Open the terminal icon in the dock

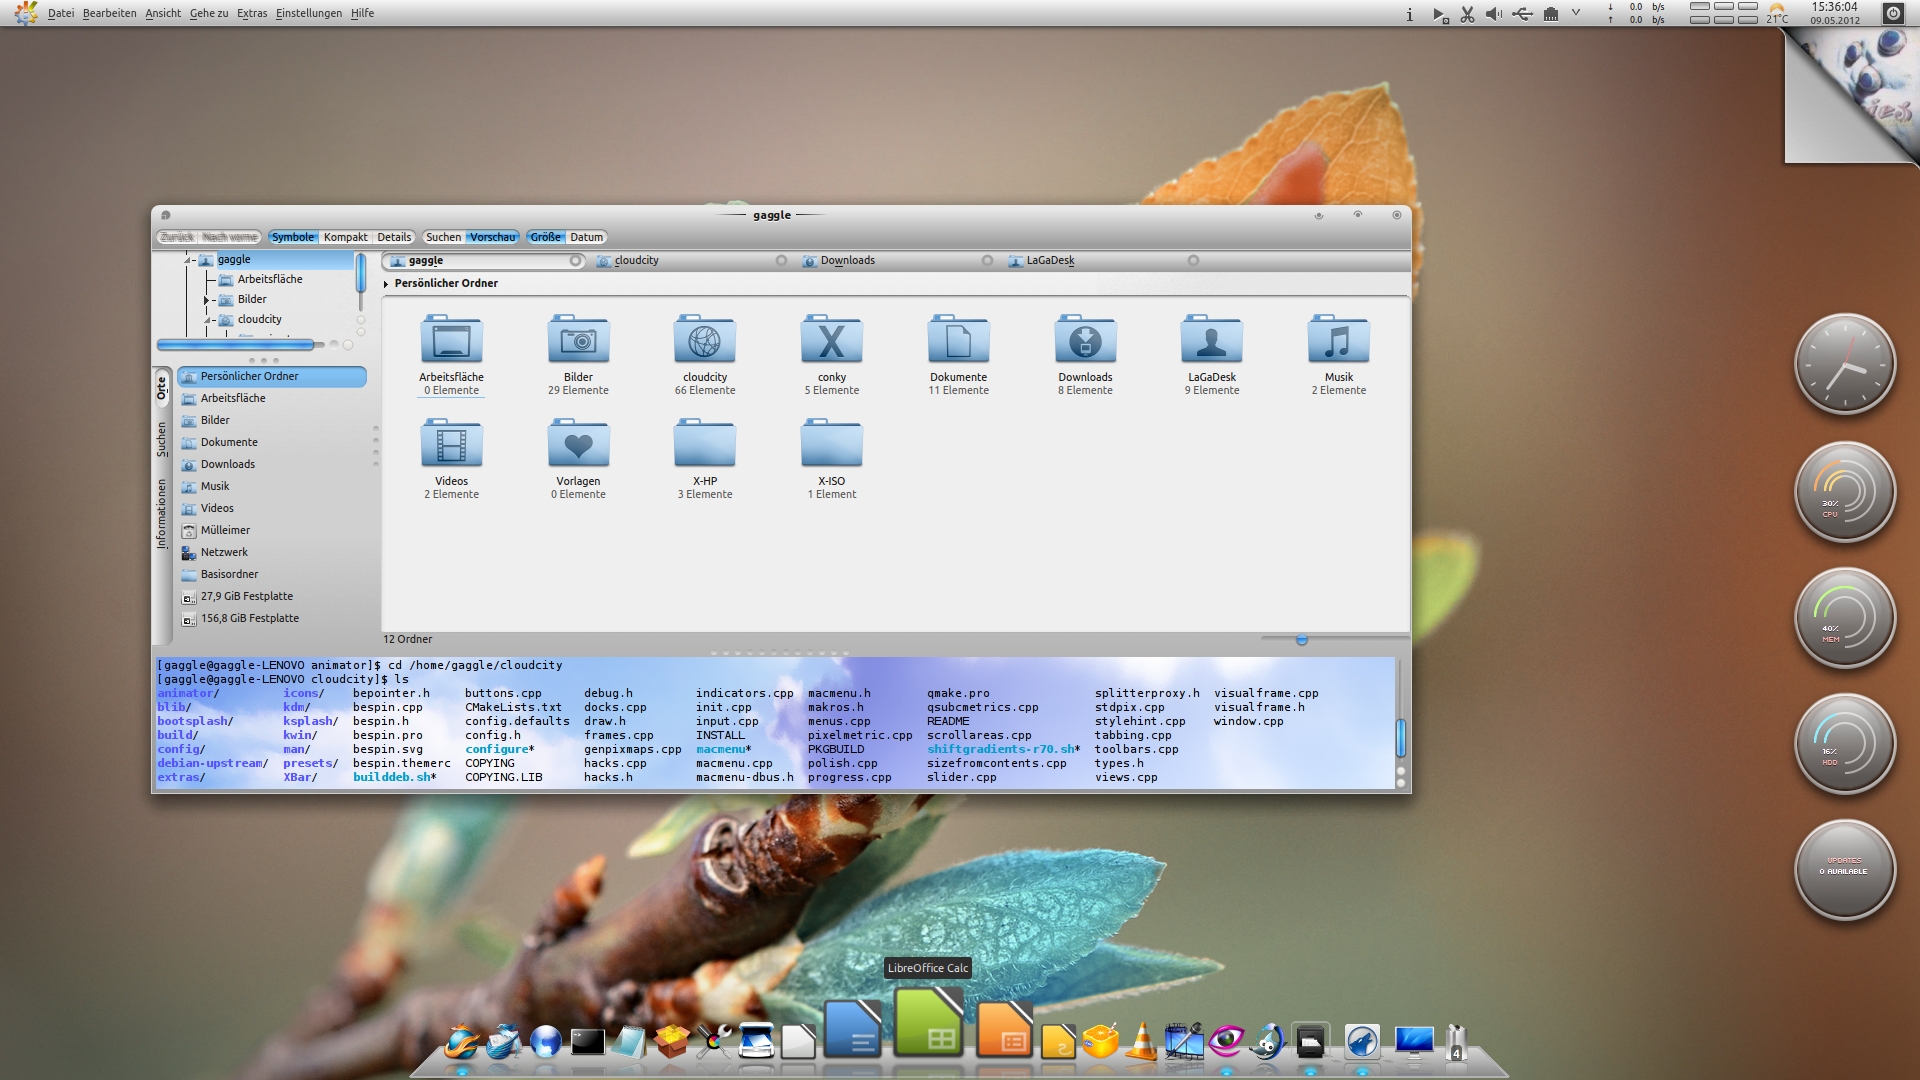[588, 1043]
